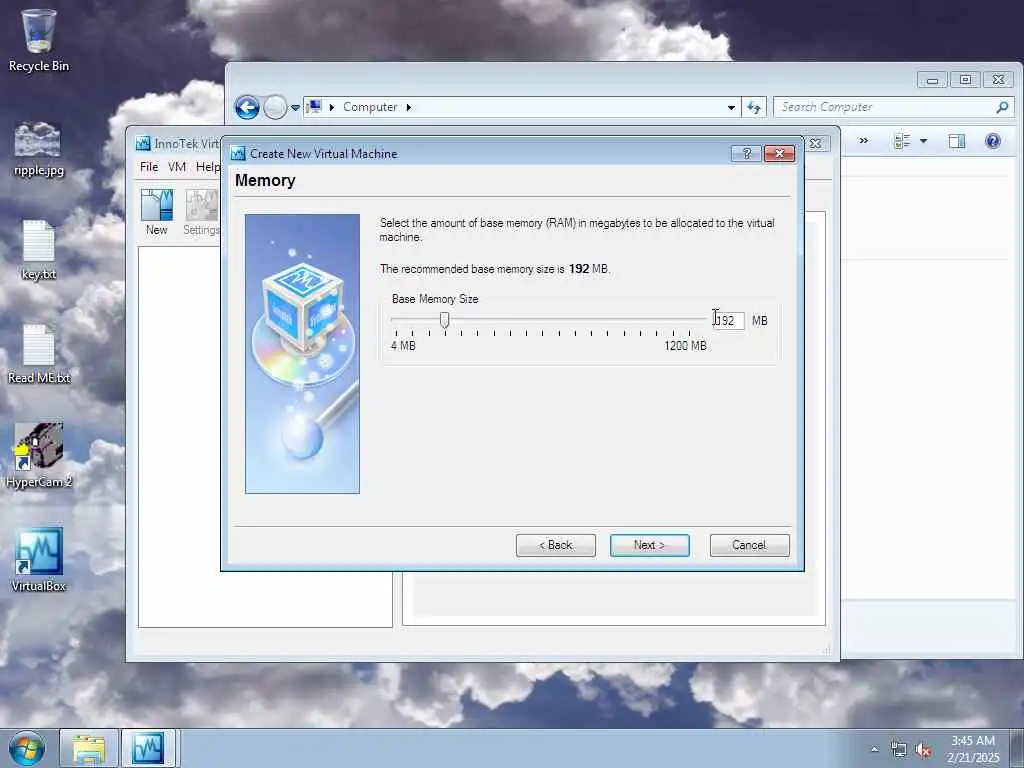Click the memory size input field
This screenshot has height=768, width=1024.
click(728, 321)
